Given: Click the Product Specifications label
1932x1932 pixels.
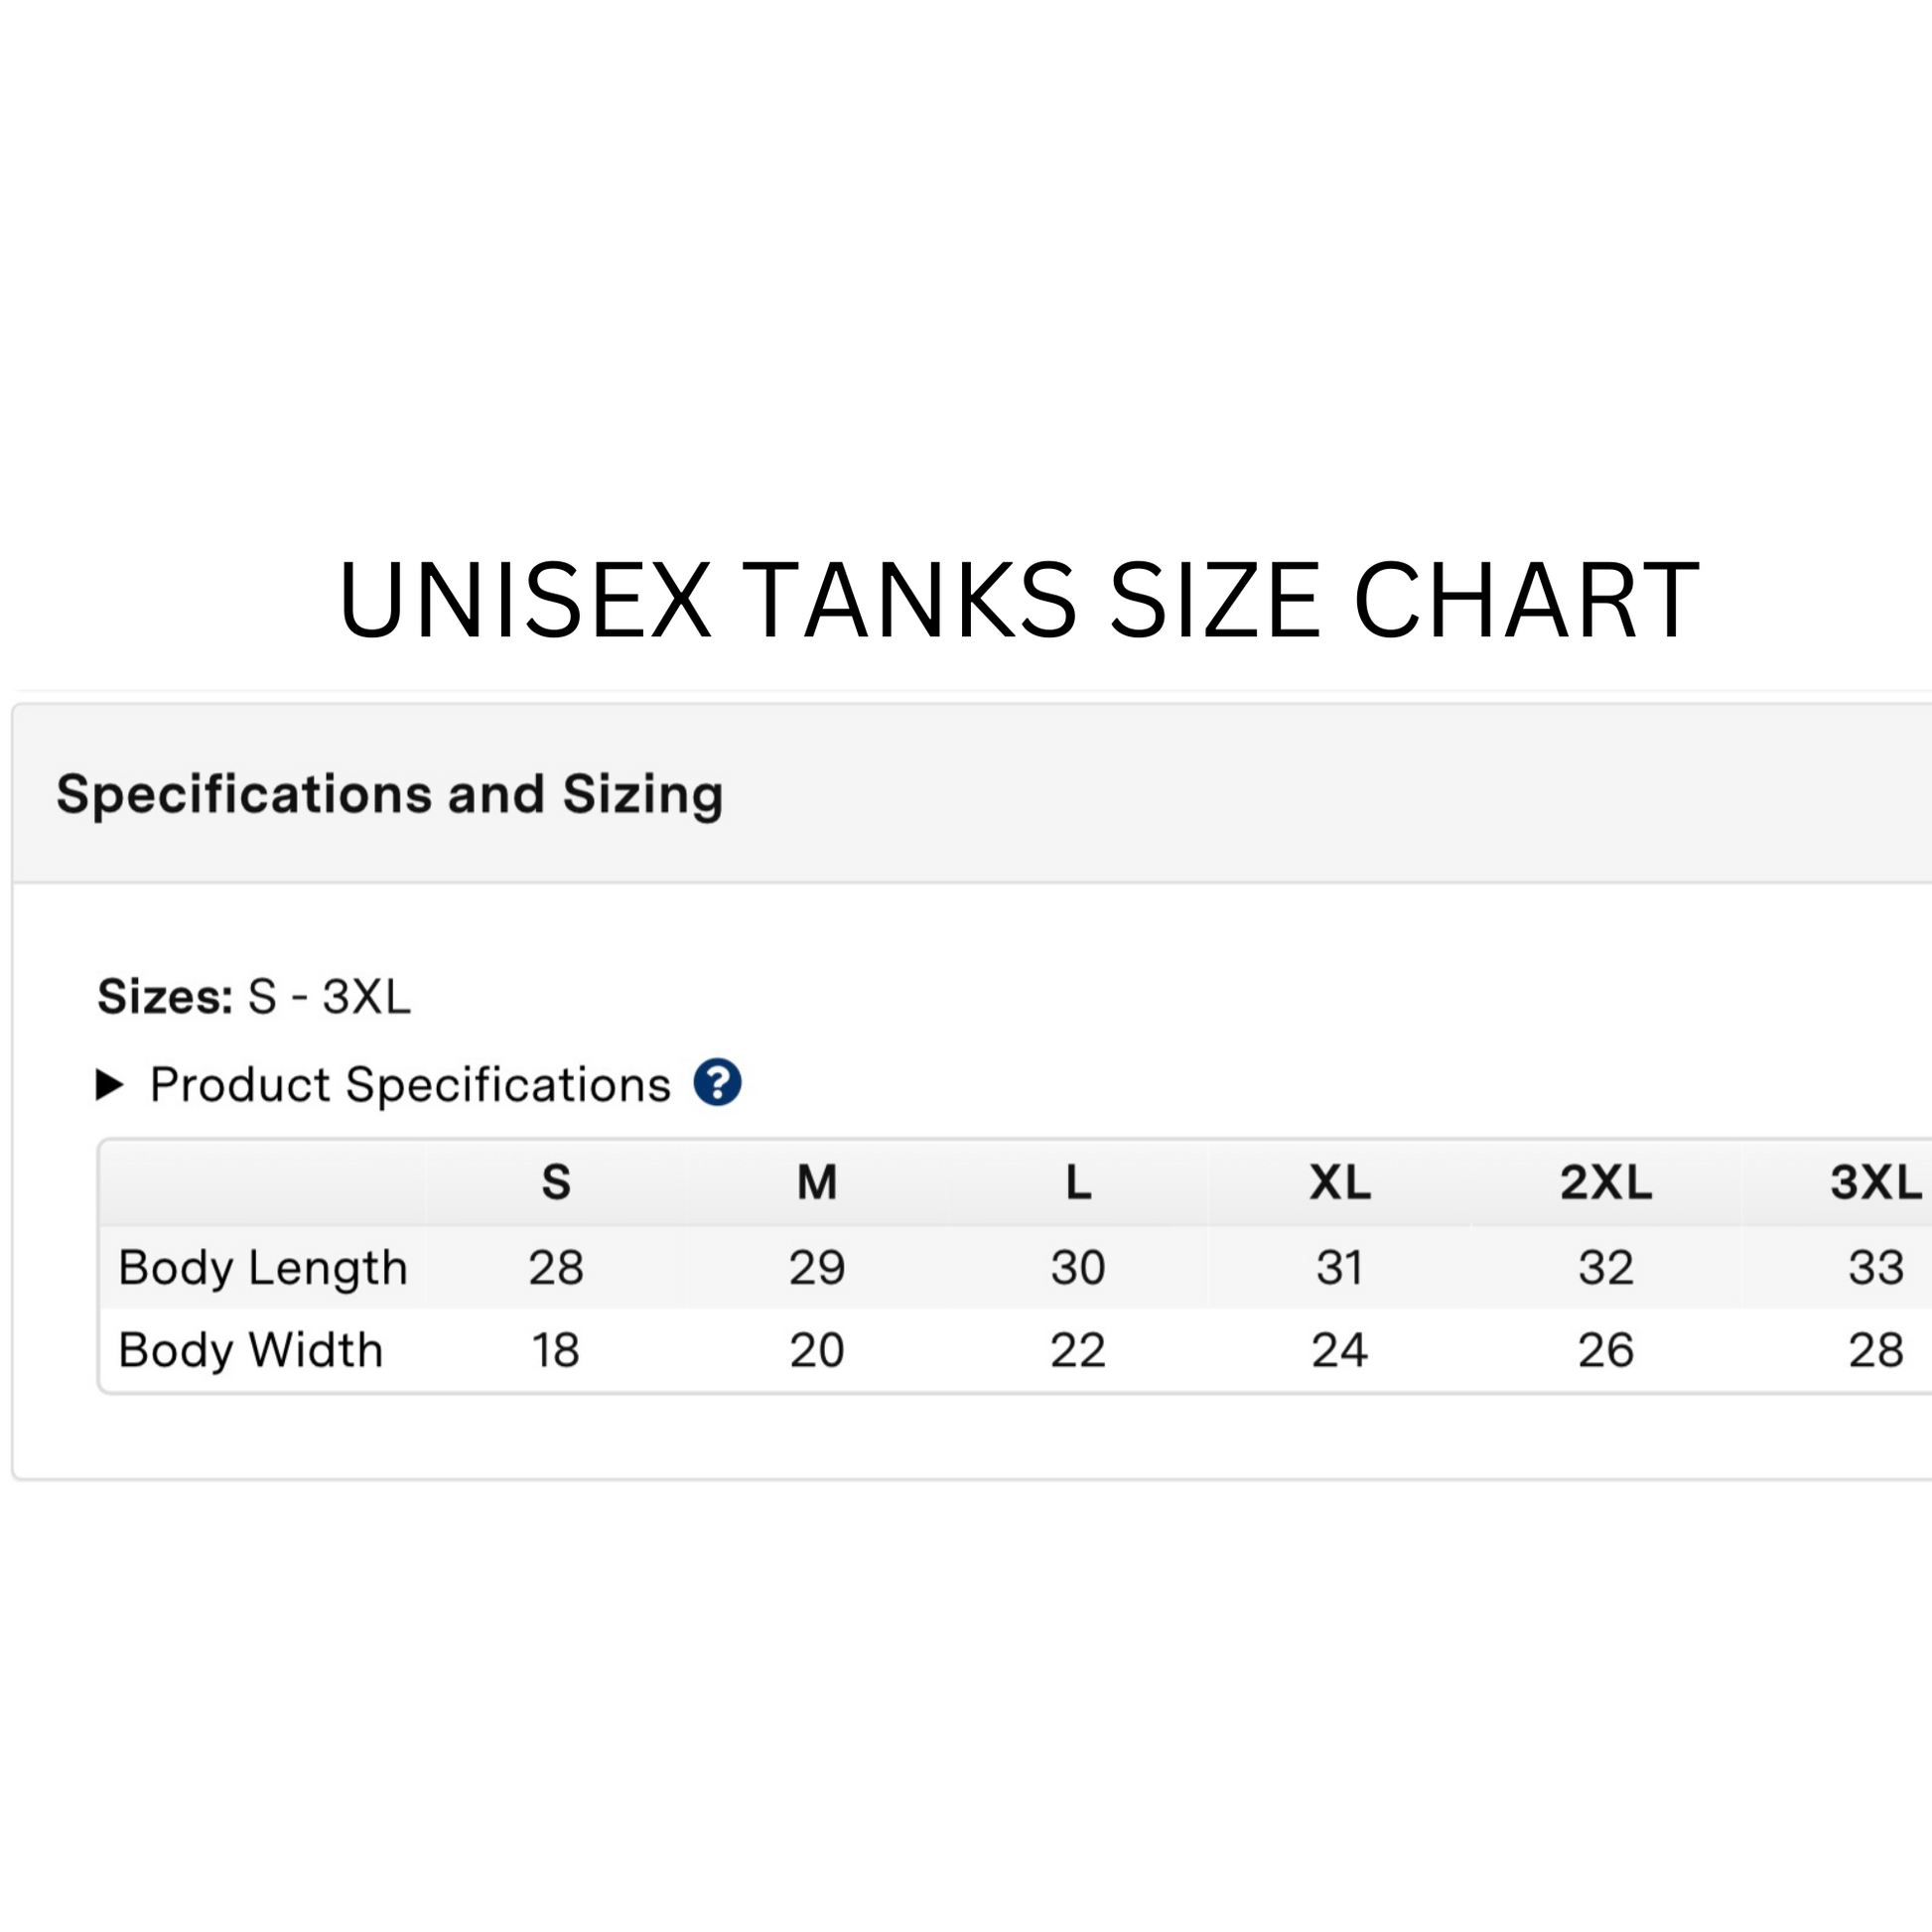Looking at the screenshot, I should 410,1085.
